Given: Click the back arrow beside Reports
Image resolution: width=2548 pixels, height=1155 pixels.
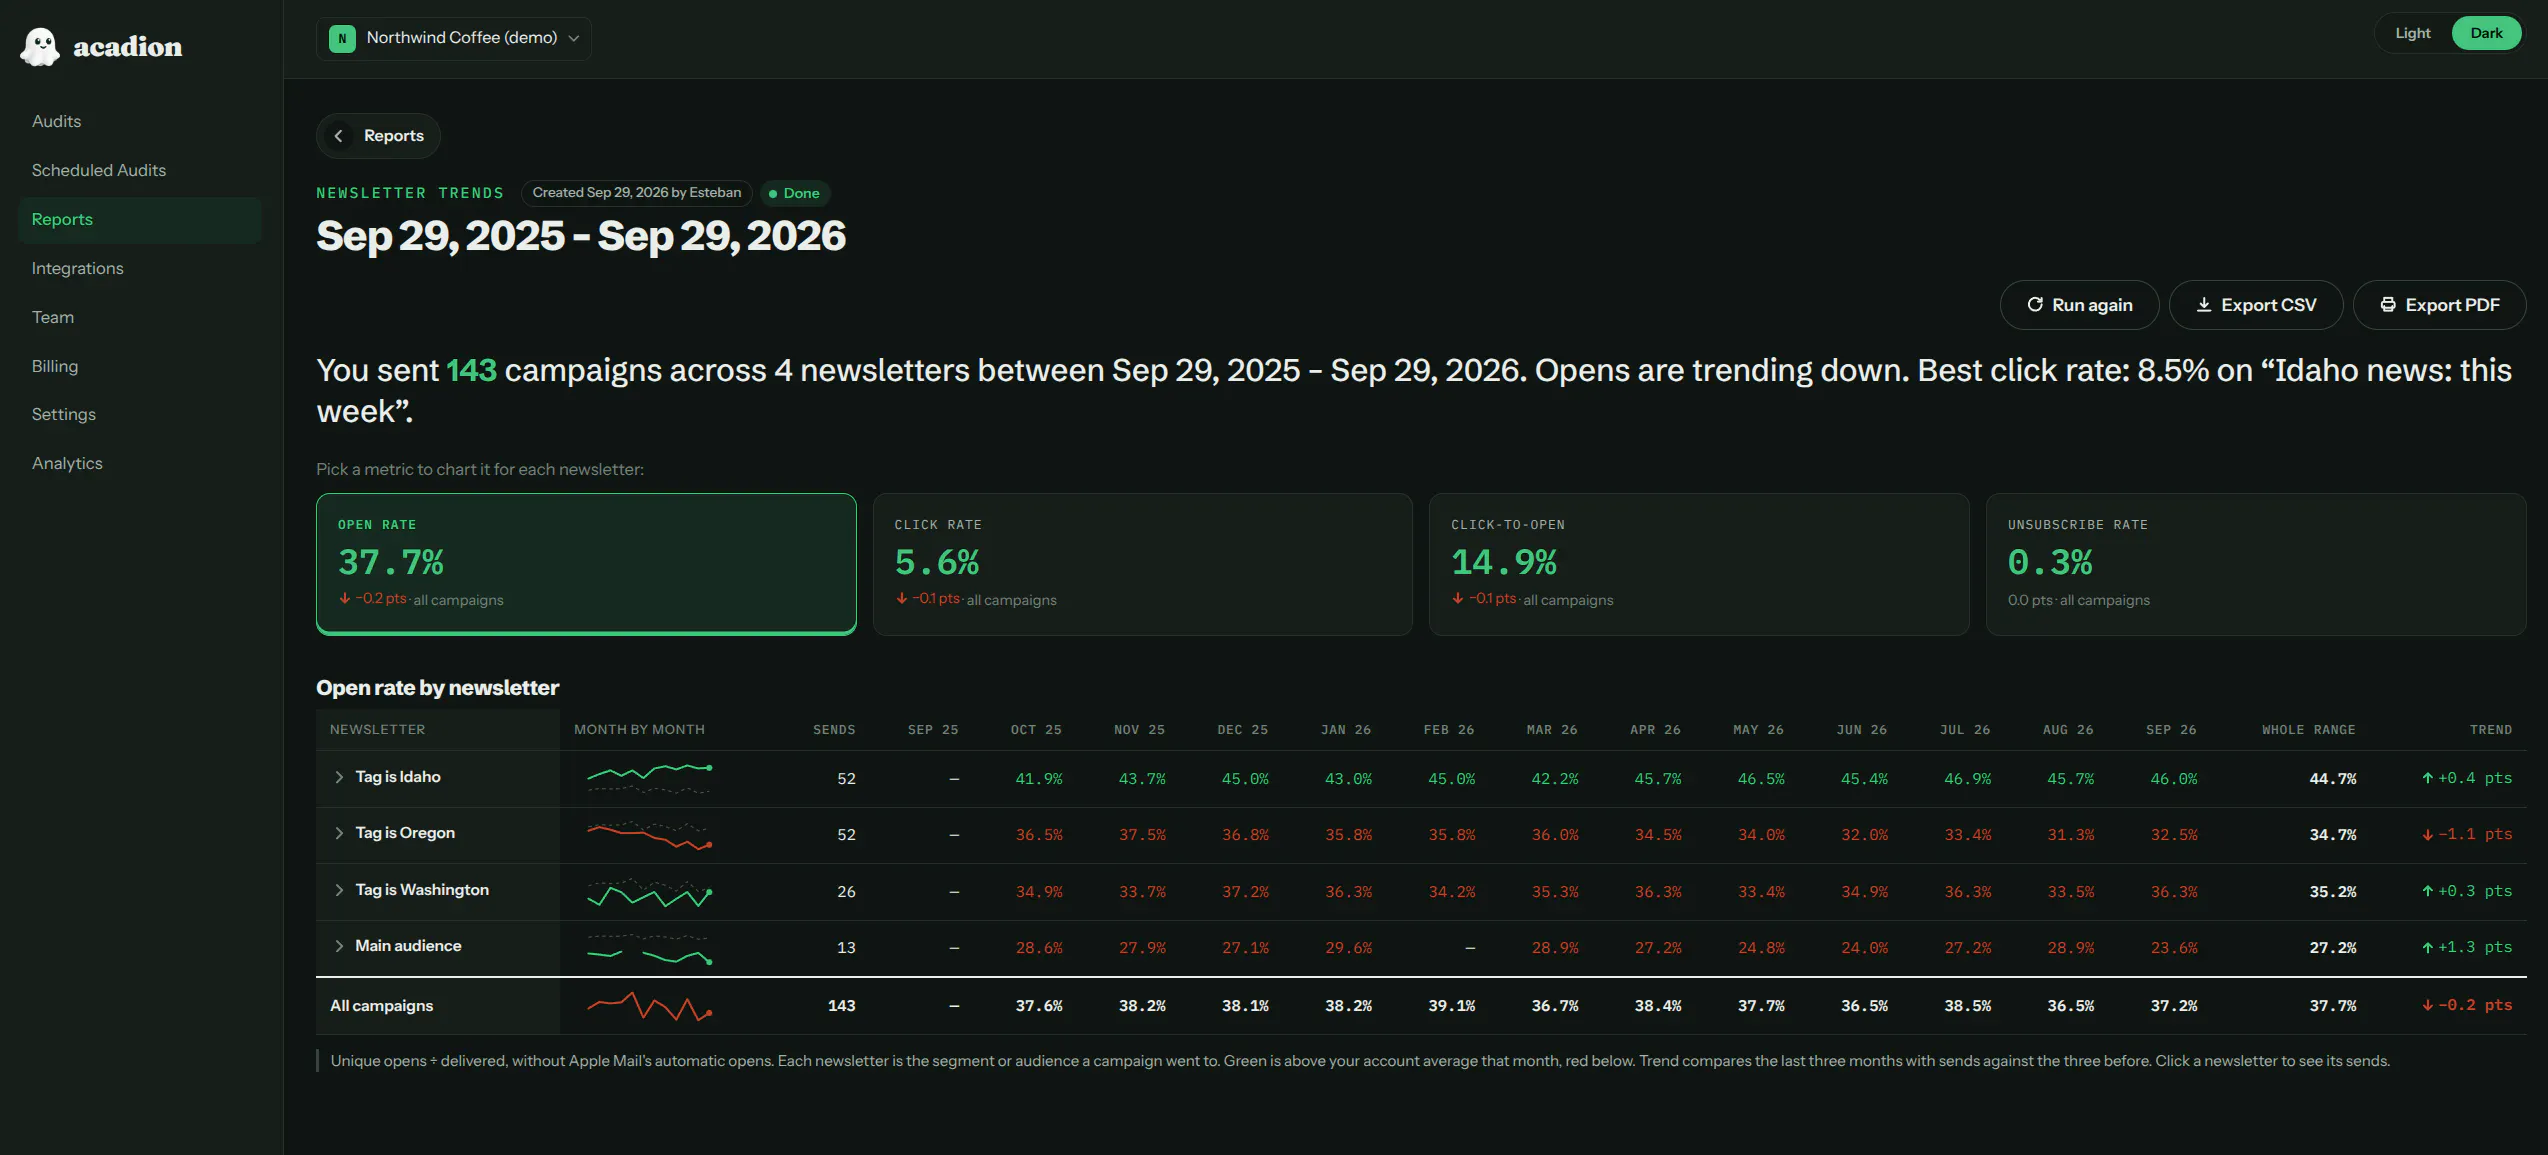Looking at the screenshot, I should [x=339, y=136].
